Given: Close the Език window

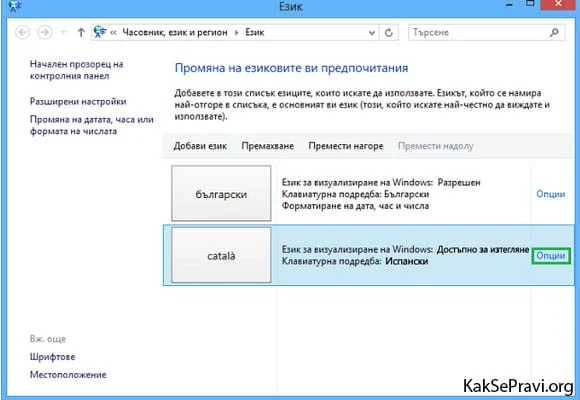Looking at the screenshot, I should pyautogui.click(x=559, y=4).
